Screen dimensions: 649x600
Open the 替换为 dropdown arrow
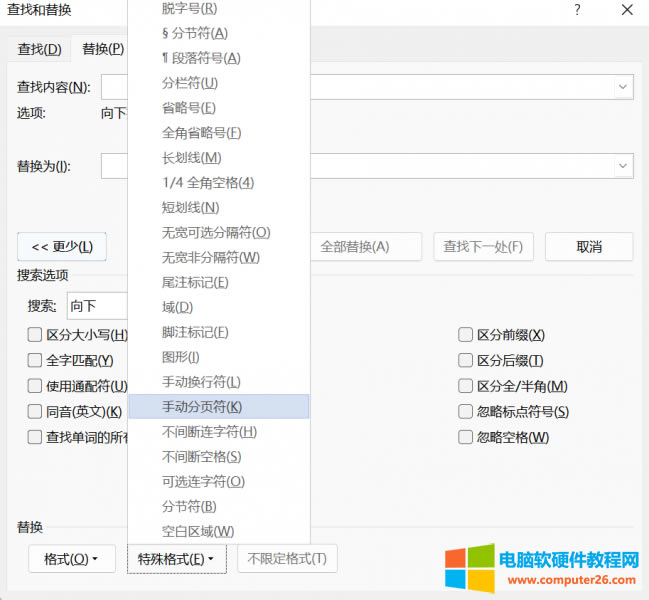[x=623, y=165]
